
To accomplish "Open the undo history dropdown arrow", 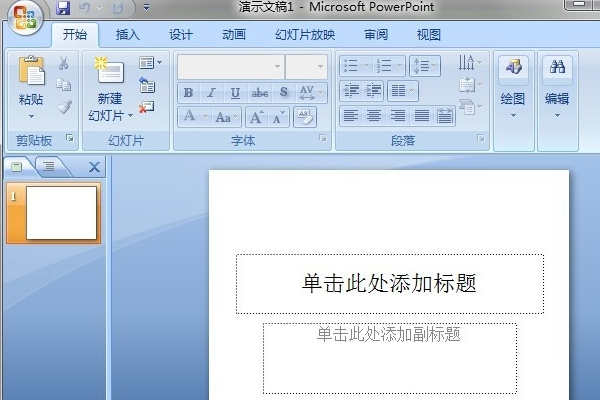I will (99, 8).
